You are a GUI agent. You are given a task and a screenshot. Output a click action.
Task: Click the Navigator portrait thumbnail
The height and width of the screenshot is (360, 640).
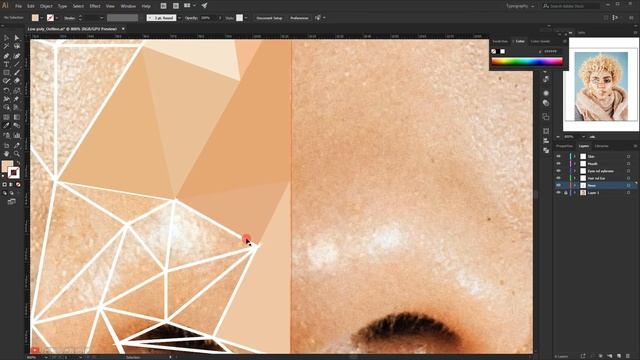point(601,86)
